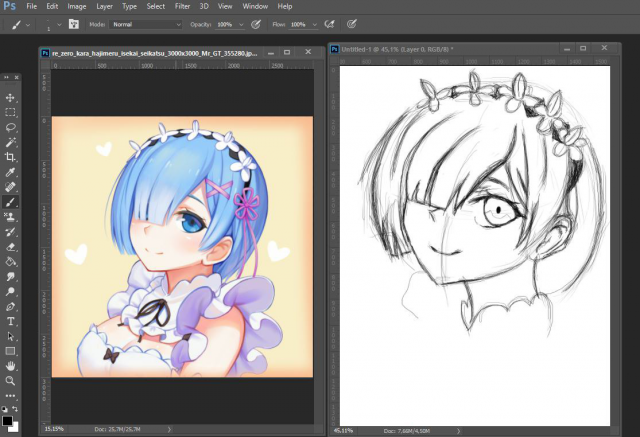This screenshot has width=640, height=437.
Task: Open the Edit menu
Action: [x=52, y=7]
